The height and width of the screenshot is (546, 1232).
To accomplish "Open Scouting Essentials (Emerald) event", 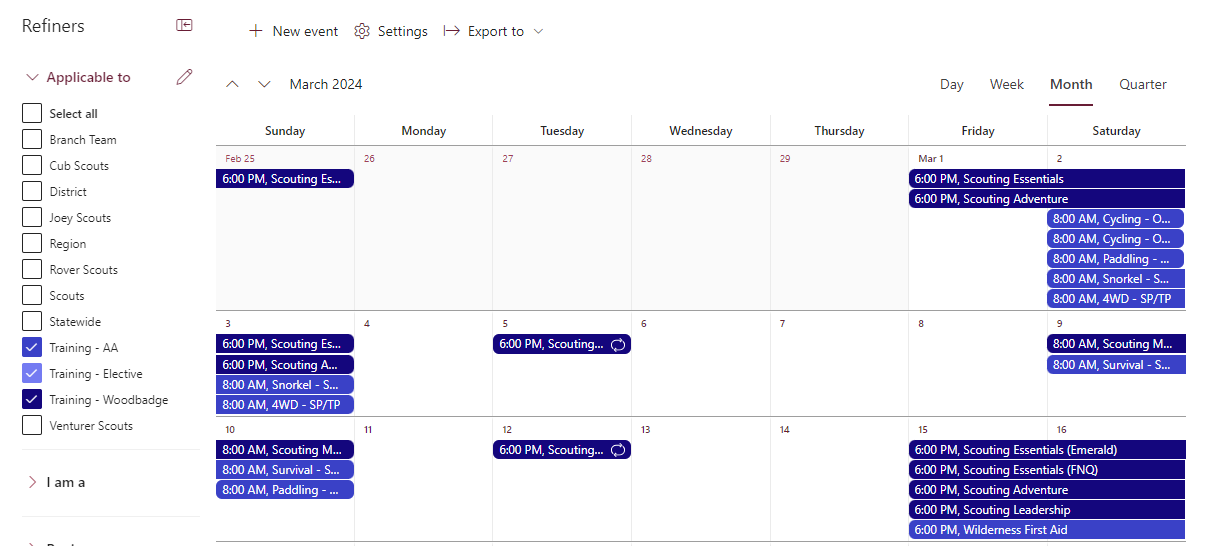I will (1047, 450).
